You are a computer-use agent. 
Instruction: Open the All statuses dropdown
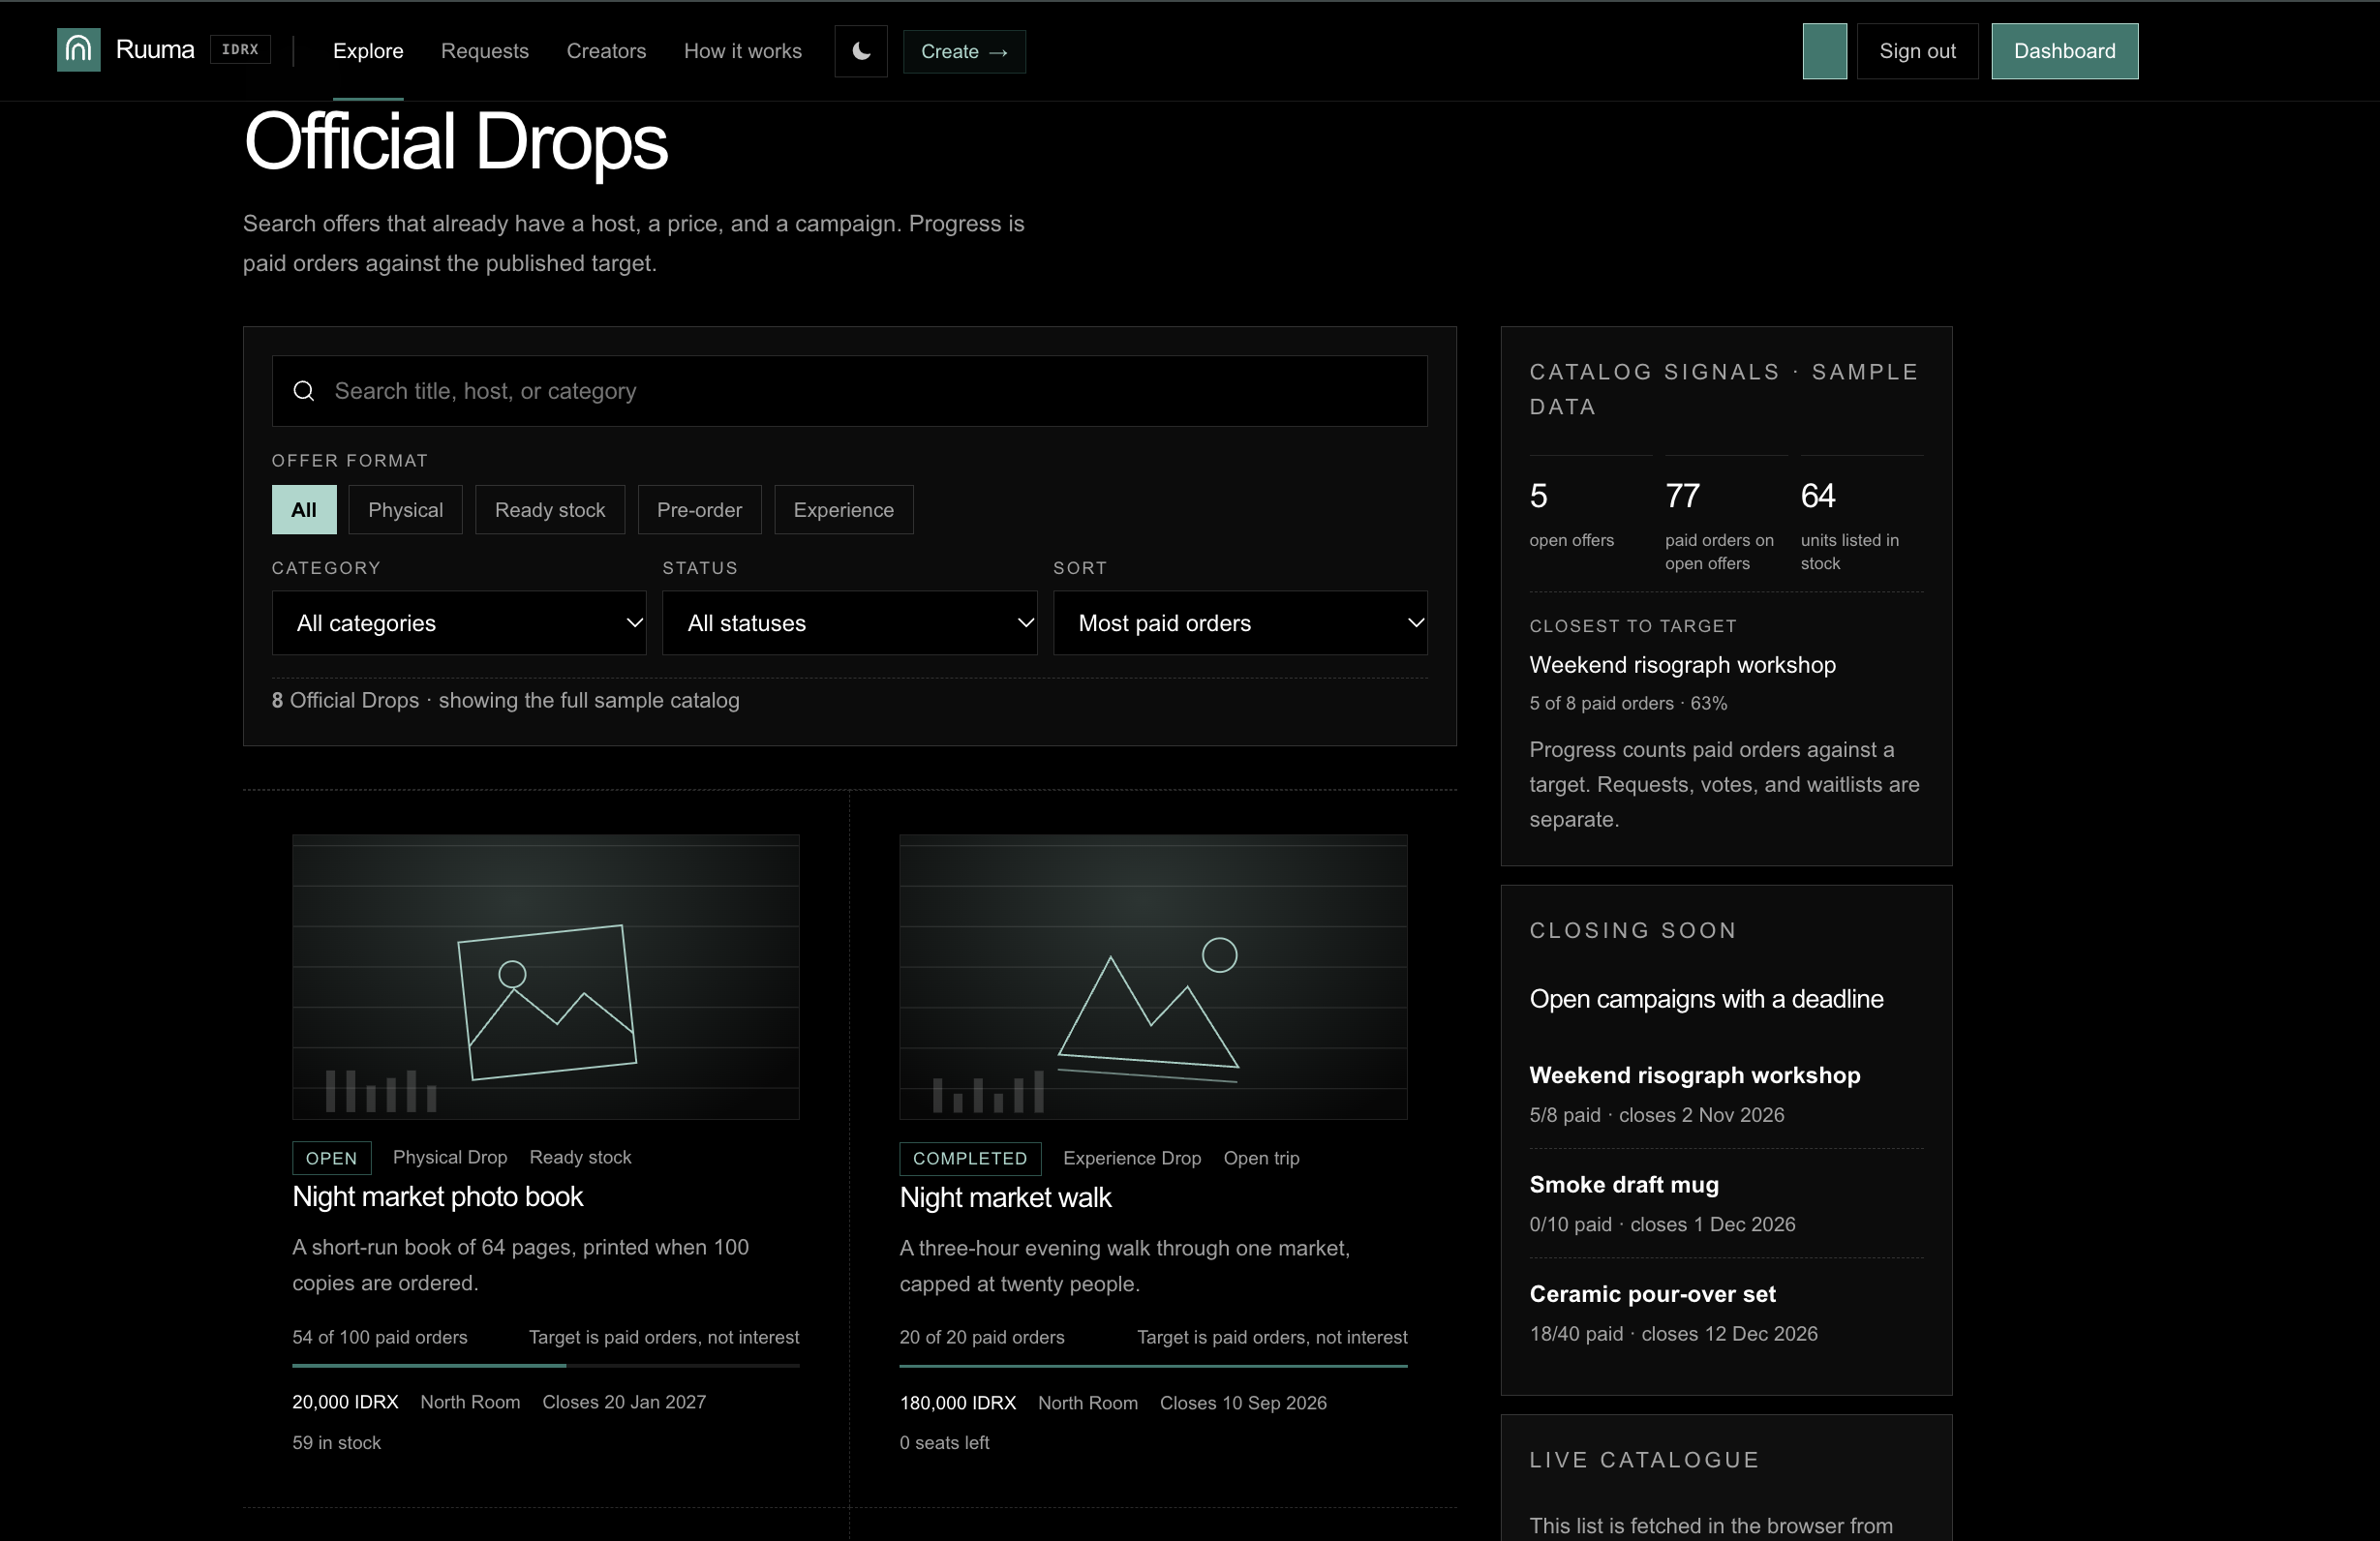click(849, 623)
